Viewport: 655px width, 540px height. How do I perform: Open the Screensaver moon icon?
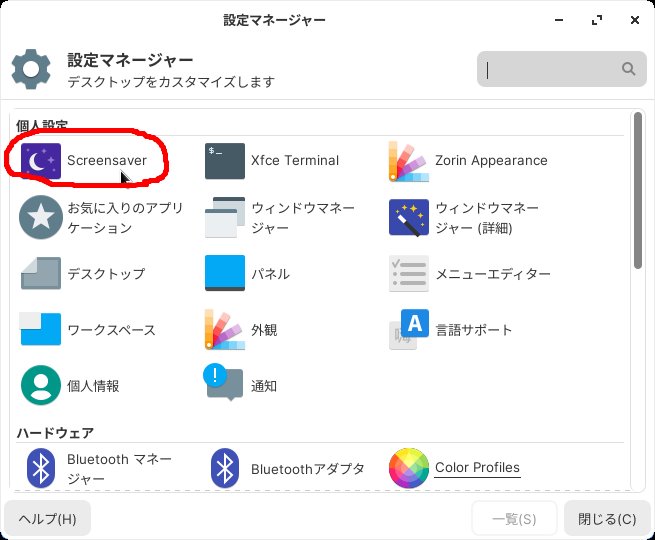click(41, 161)
